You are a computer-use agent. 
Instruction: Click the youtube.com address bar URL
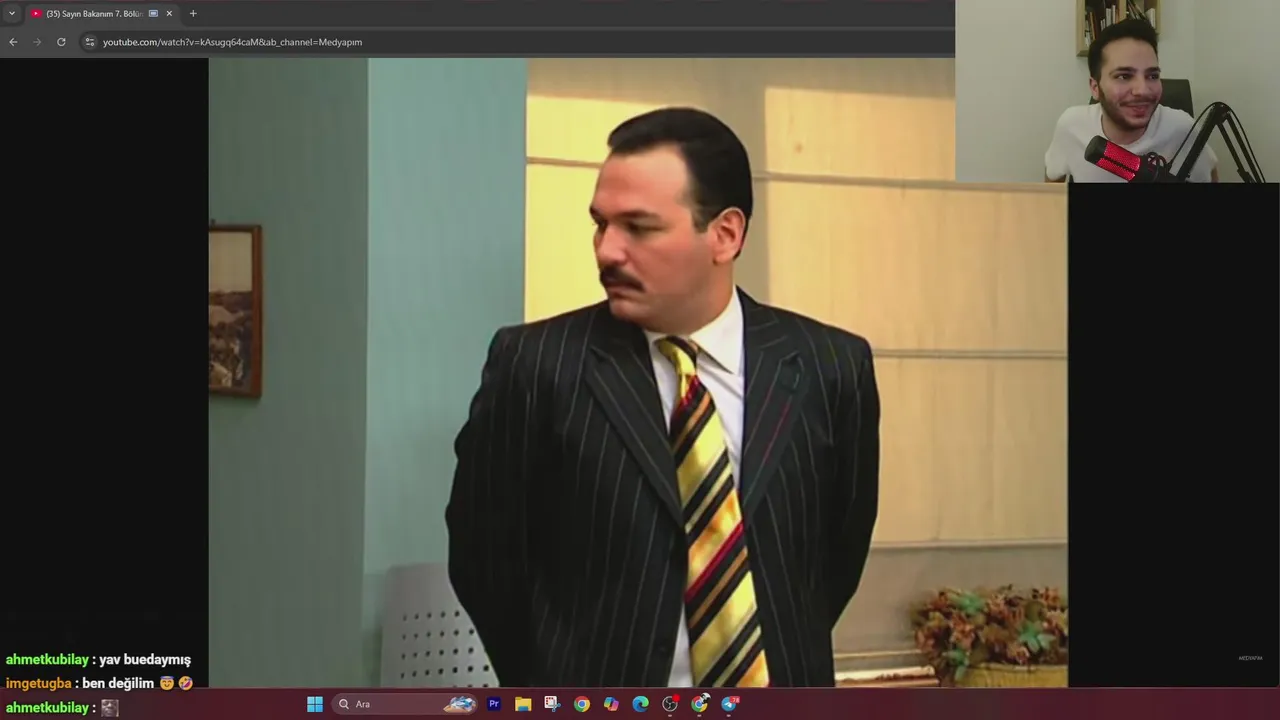[x=232, y=42]
